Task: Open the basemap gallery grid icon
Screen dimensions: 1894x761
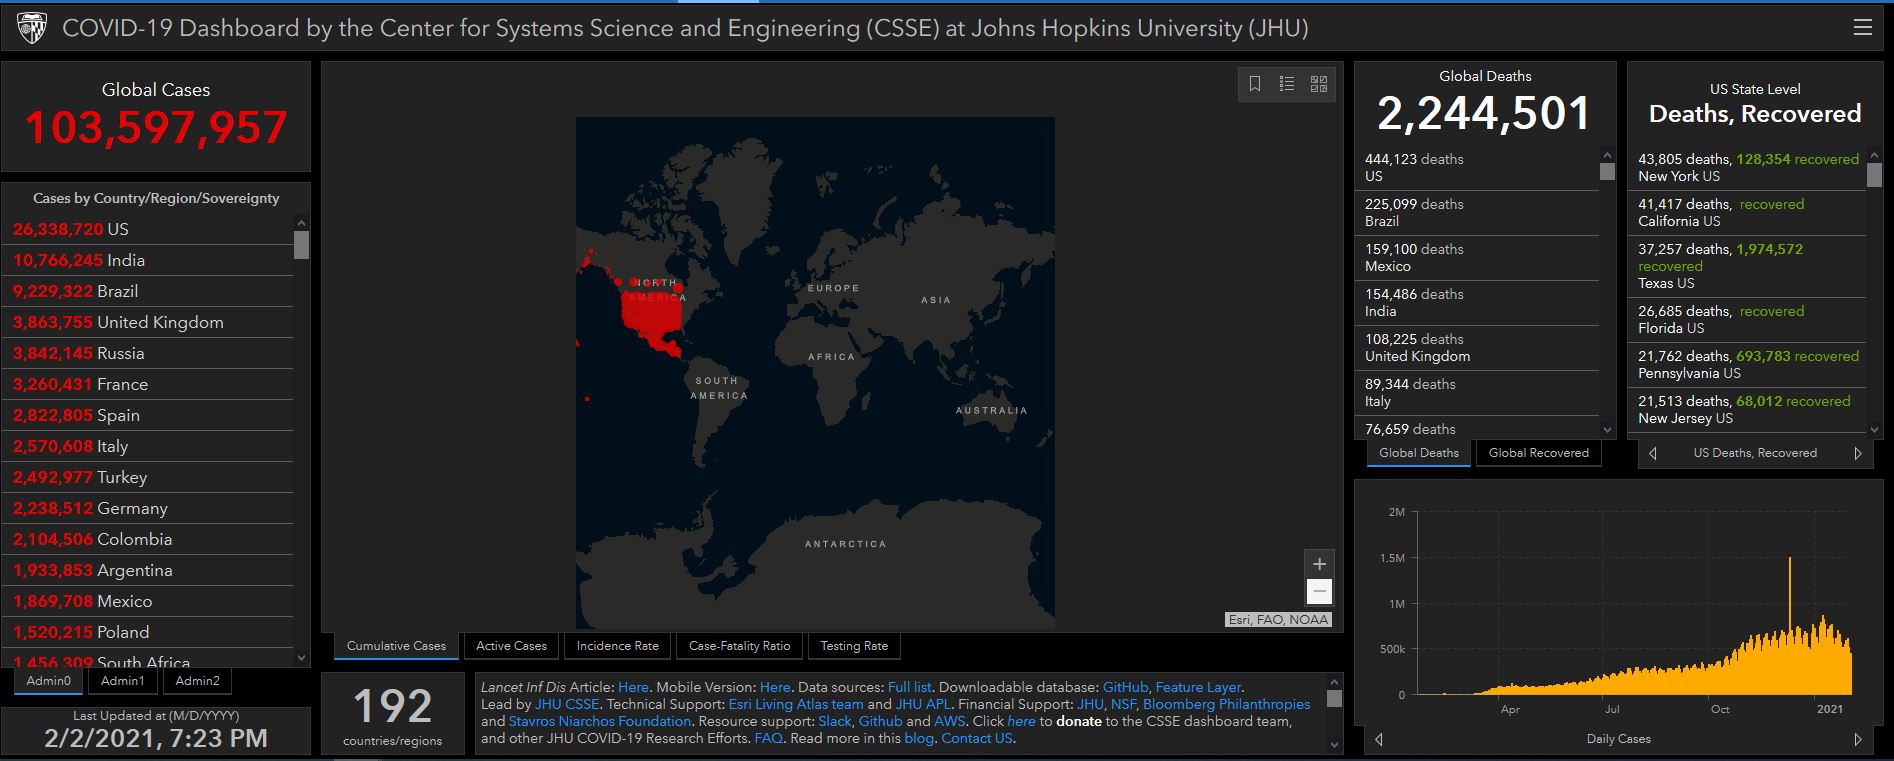Action: click(x=1319, y=84)
